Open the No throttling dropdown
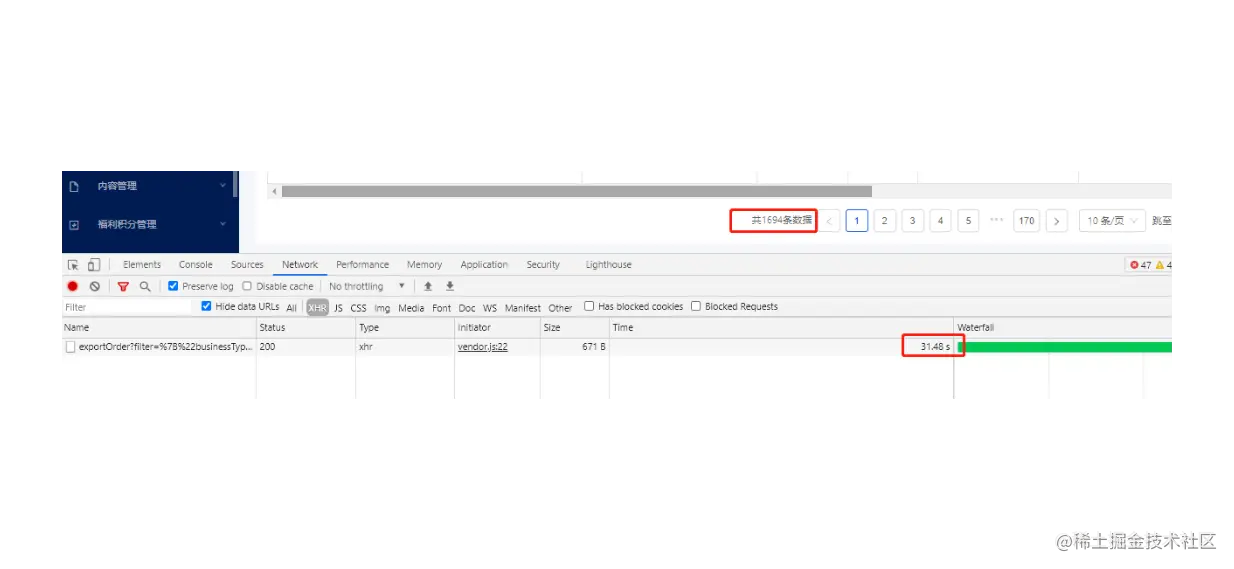Image resolution: width=1234 pixels, height=569 pixels. pos(367,286)
